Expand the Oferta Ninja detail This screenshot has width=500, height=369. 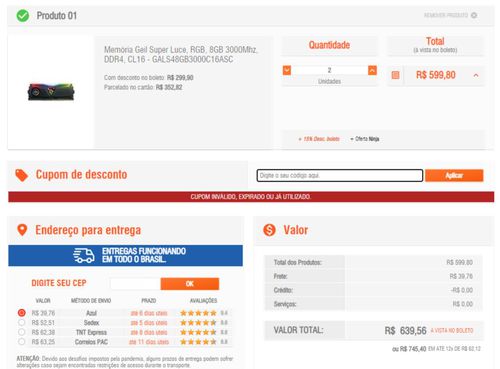pos(365,139)
